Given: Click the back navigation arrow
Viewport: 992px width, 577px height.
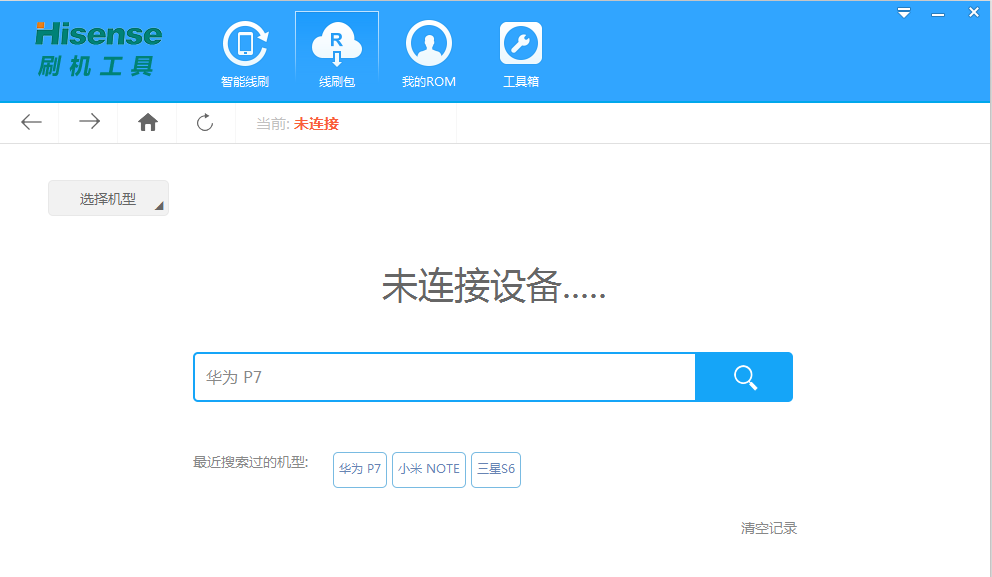Looking at the screenshot, I should click(30, 122).
